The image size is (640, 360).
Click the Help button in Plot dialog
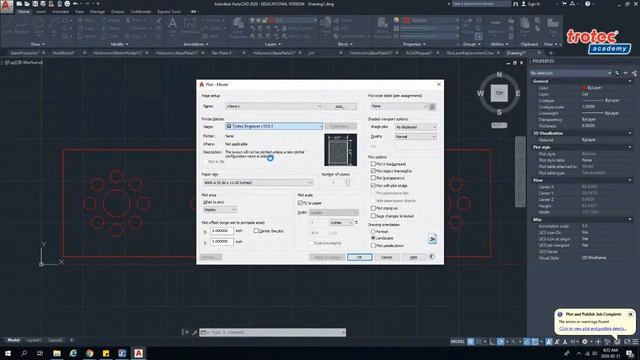click(x=413, y=257)
